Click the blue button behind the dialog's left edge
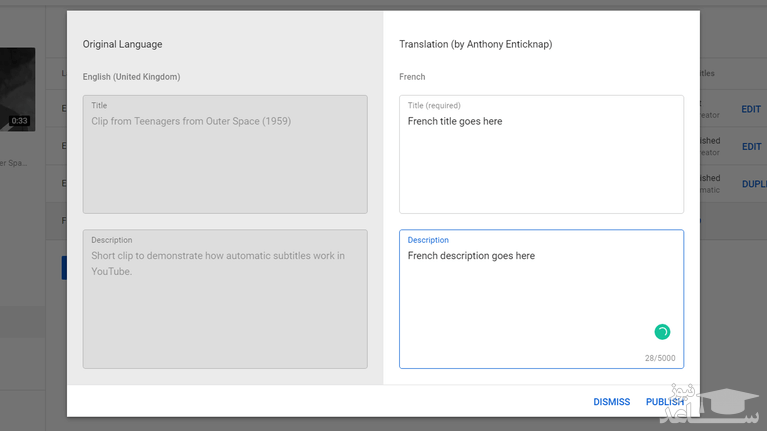 [64, 267]
